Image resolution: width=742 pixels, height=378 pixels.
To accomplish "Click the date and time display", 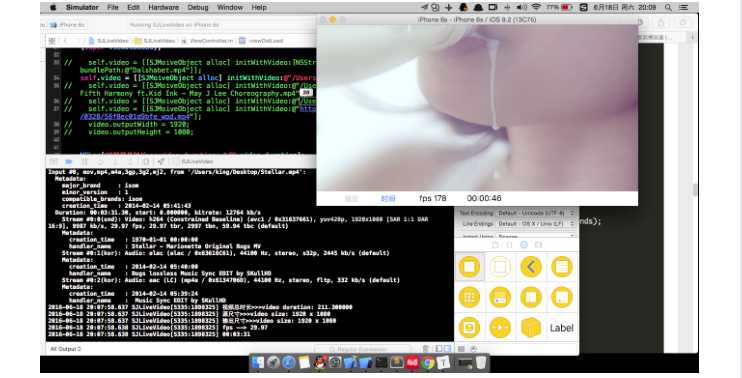I will point(625,8).
